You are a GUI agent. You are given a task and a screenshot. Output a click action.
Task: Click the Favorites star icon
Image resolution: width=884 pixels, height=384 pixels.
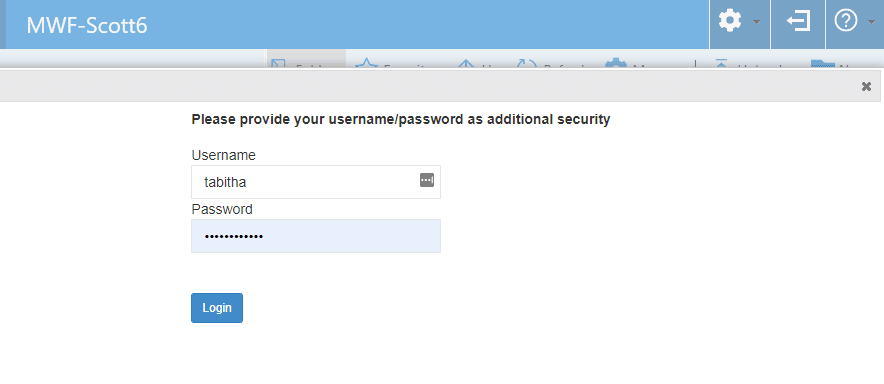(x=365, y=64)
